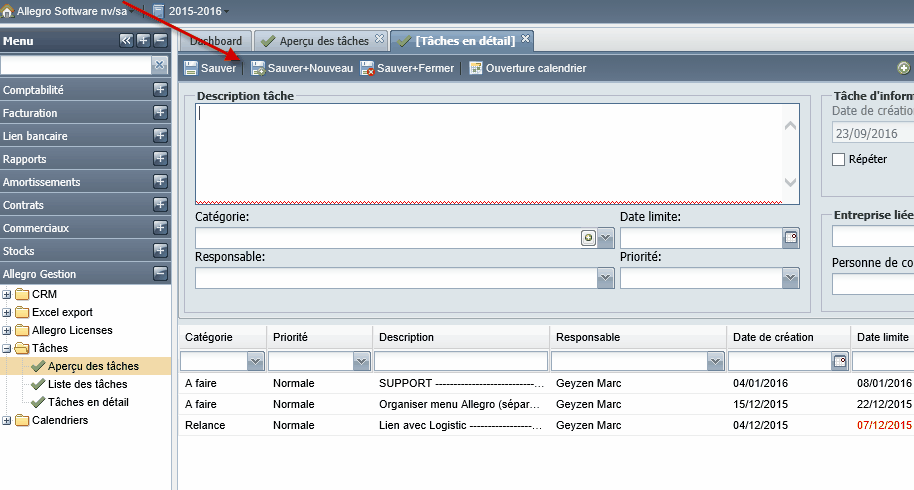This screenshot has height=490, width=914.
Task: Collapse the Menu panel with double-arrow icon
Action: pyautogui.click(x=126, y=40)
